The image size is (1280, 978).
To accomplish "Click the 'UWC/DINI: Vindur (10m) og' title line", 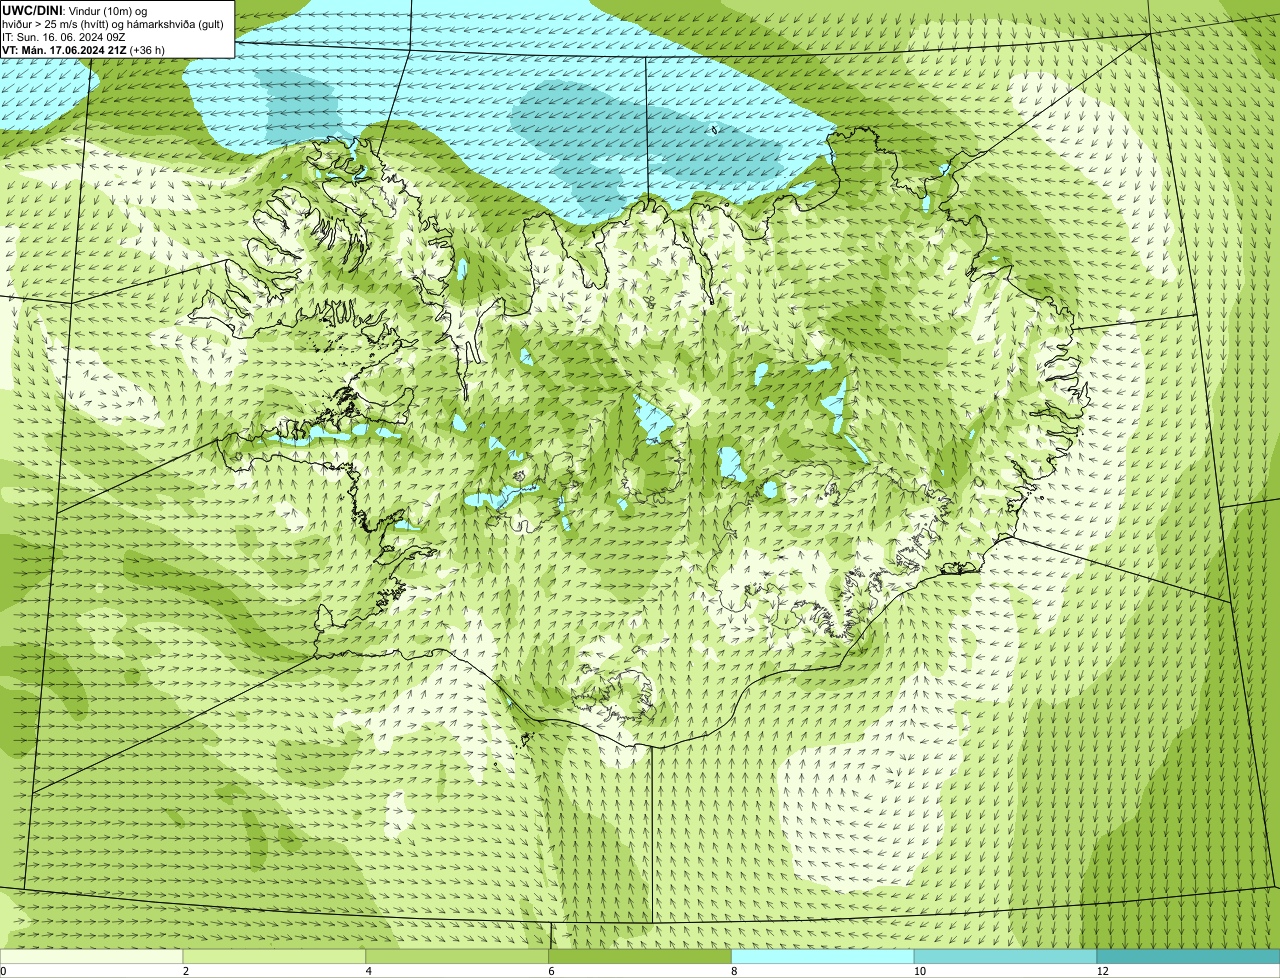I will click(75, 10).
